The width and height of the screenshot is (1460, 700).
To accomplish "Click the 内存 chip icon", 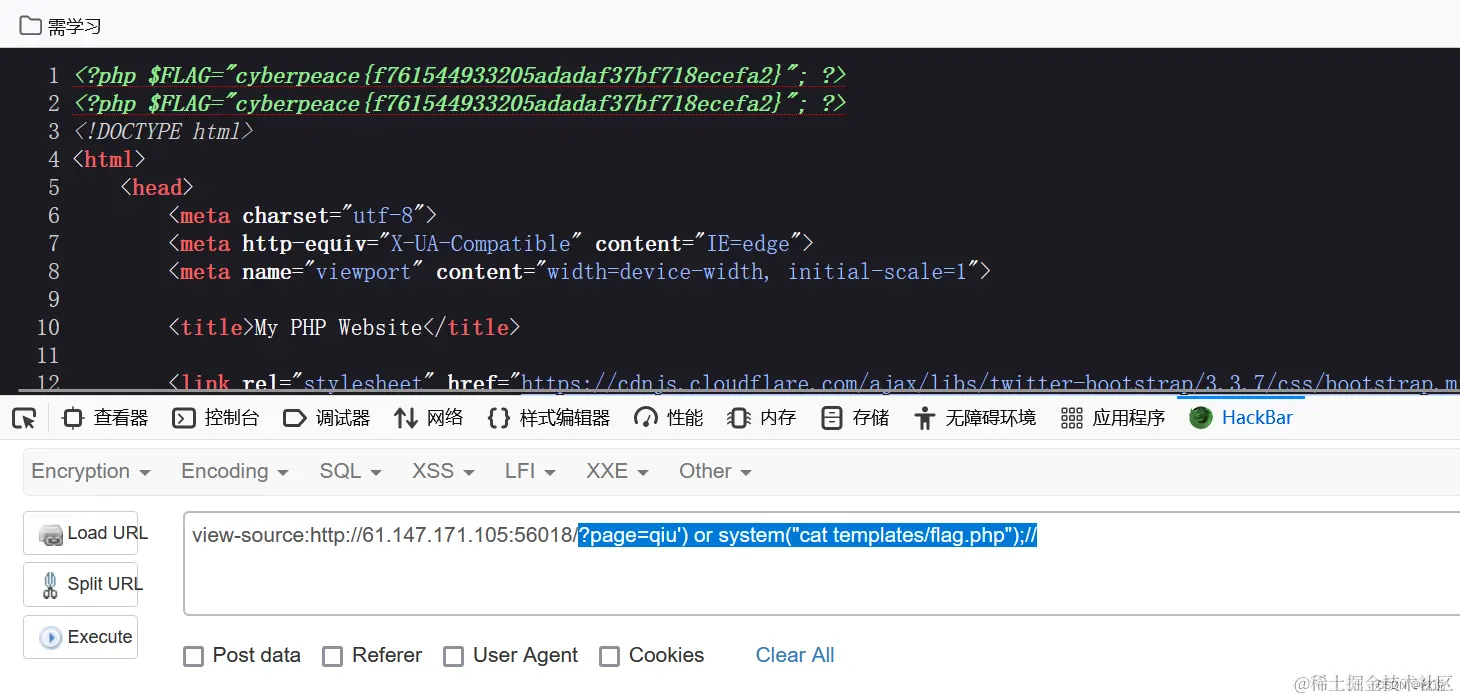I will point(739,418).
